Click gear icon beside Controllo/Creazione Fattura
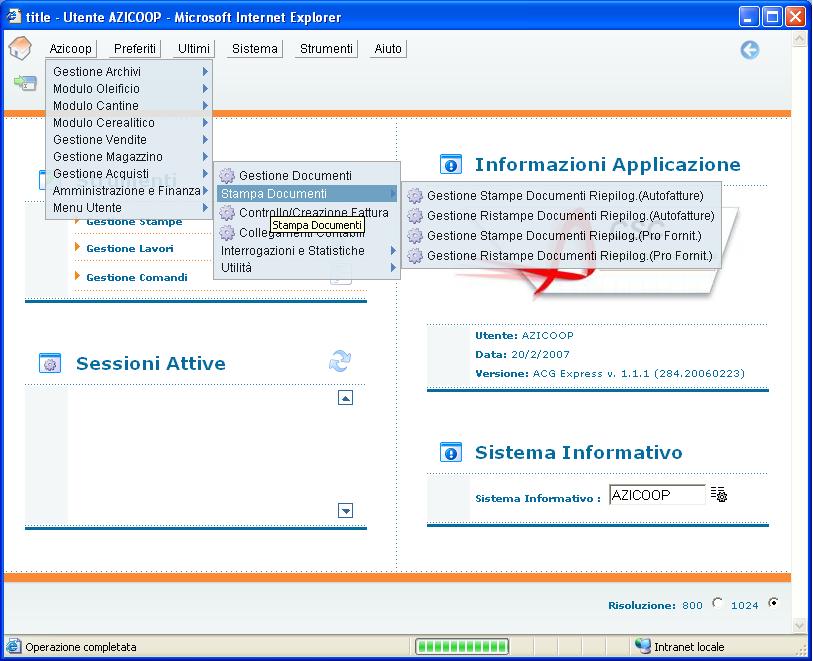This screenshot has height=661, width=813. tap(227, 213)
